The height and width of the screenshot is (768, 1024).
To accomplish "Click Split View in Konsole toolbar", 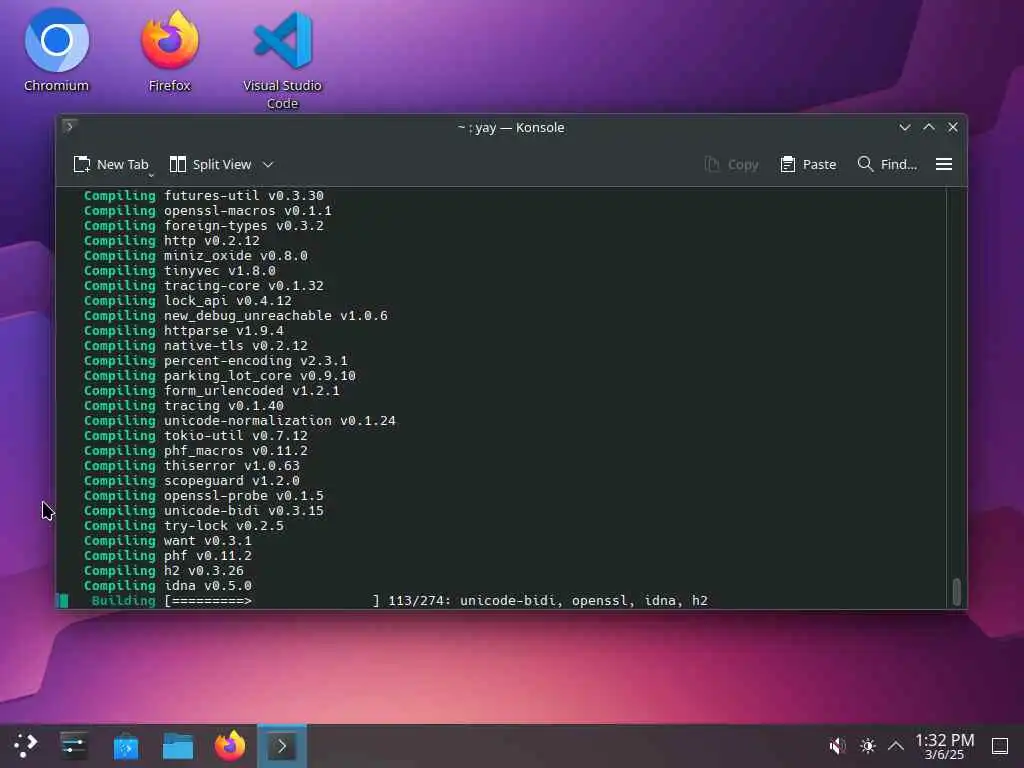I will pos(211,165).
